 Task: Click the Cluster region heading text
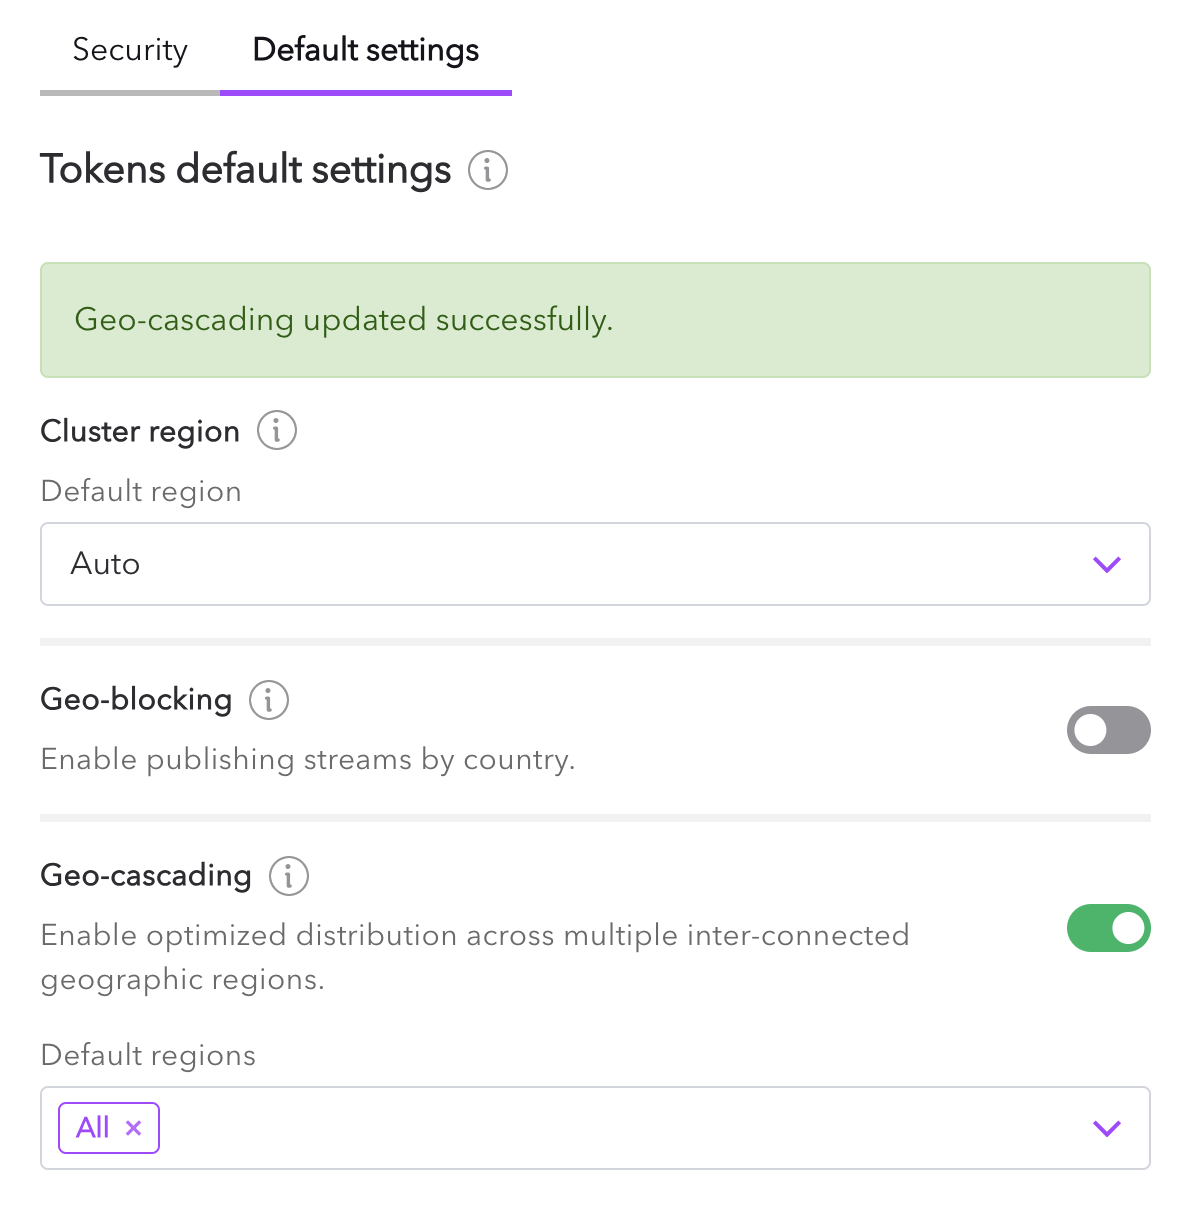click(x=140, y=431)
